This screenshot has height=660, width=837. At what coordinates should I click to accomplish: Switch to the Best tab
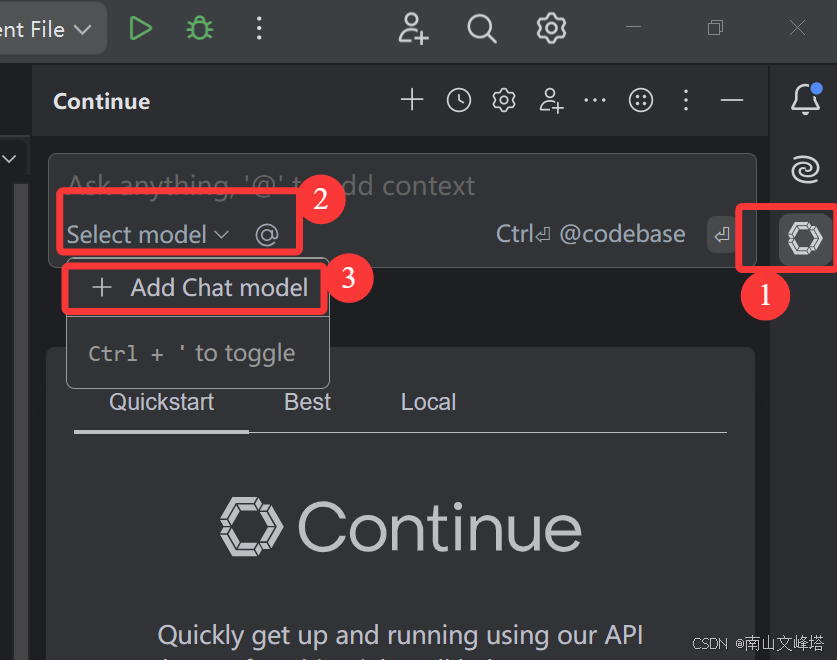pyautogui.click(x=307, y=402)
